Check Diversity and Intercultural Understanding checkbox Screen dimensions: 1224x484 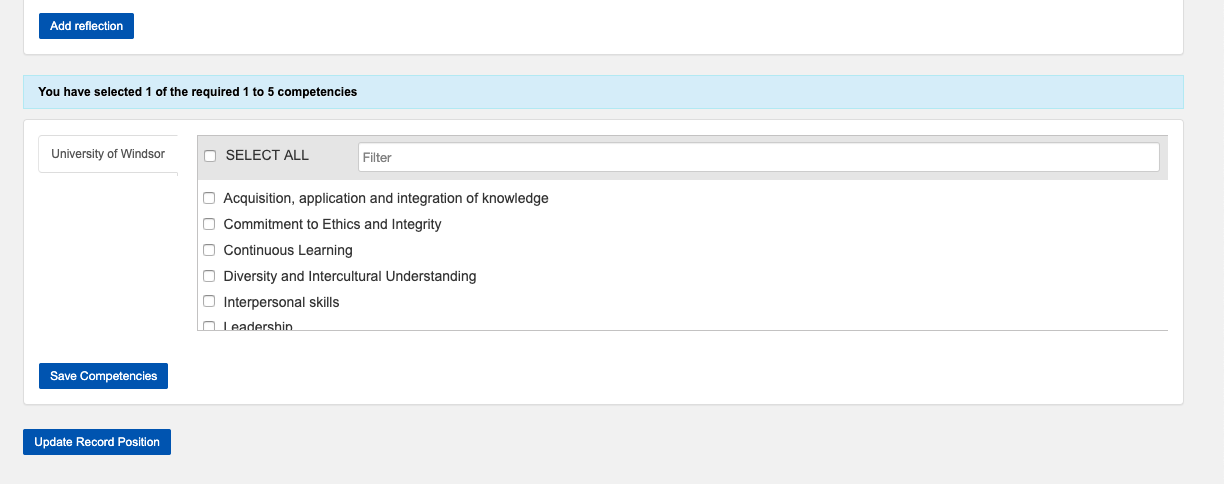coord(210,276)
